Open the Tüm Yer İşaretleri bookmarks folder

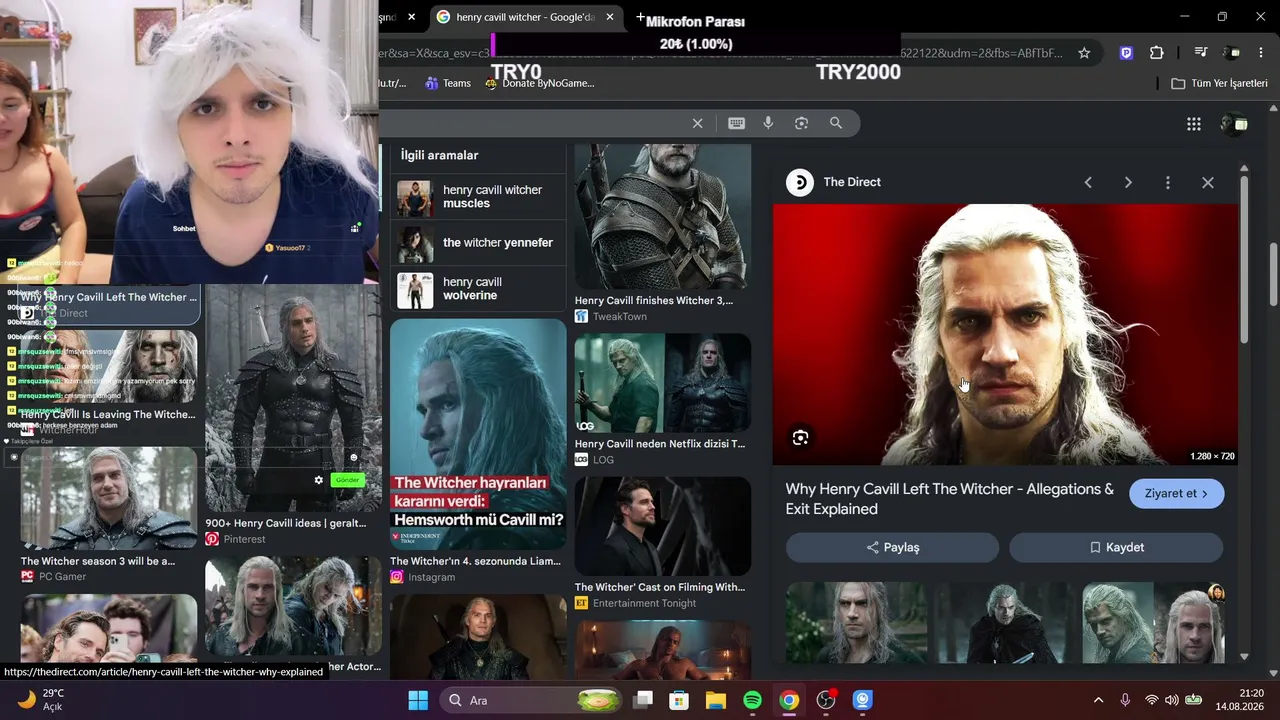[1220, 83]
